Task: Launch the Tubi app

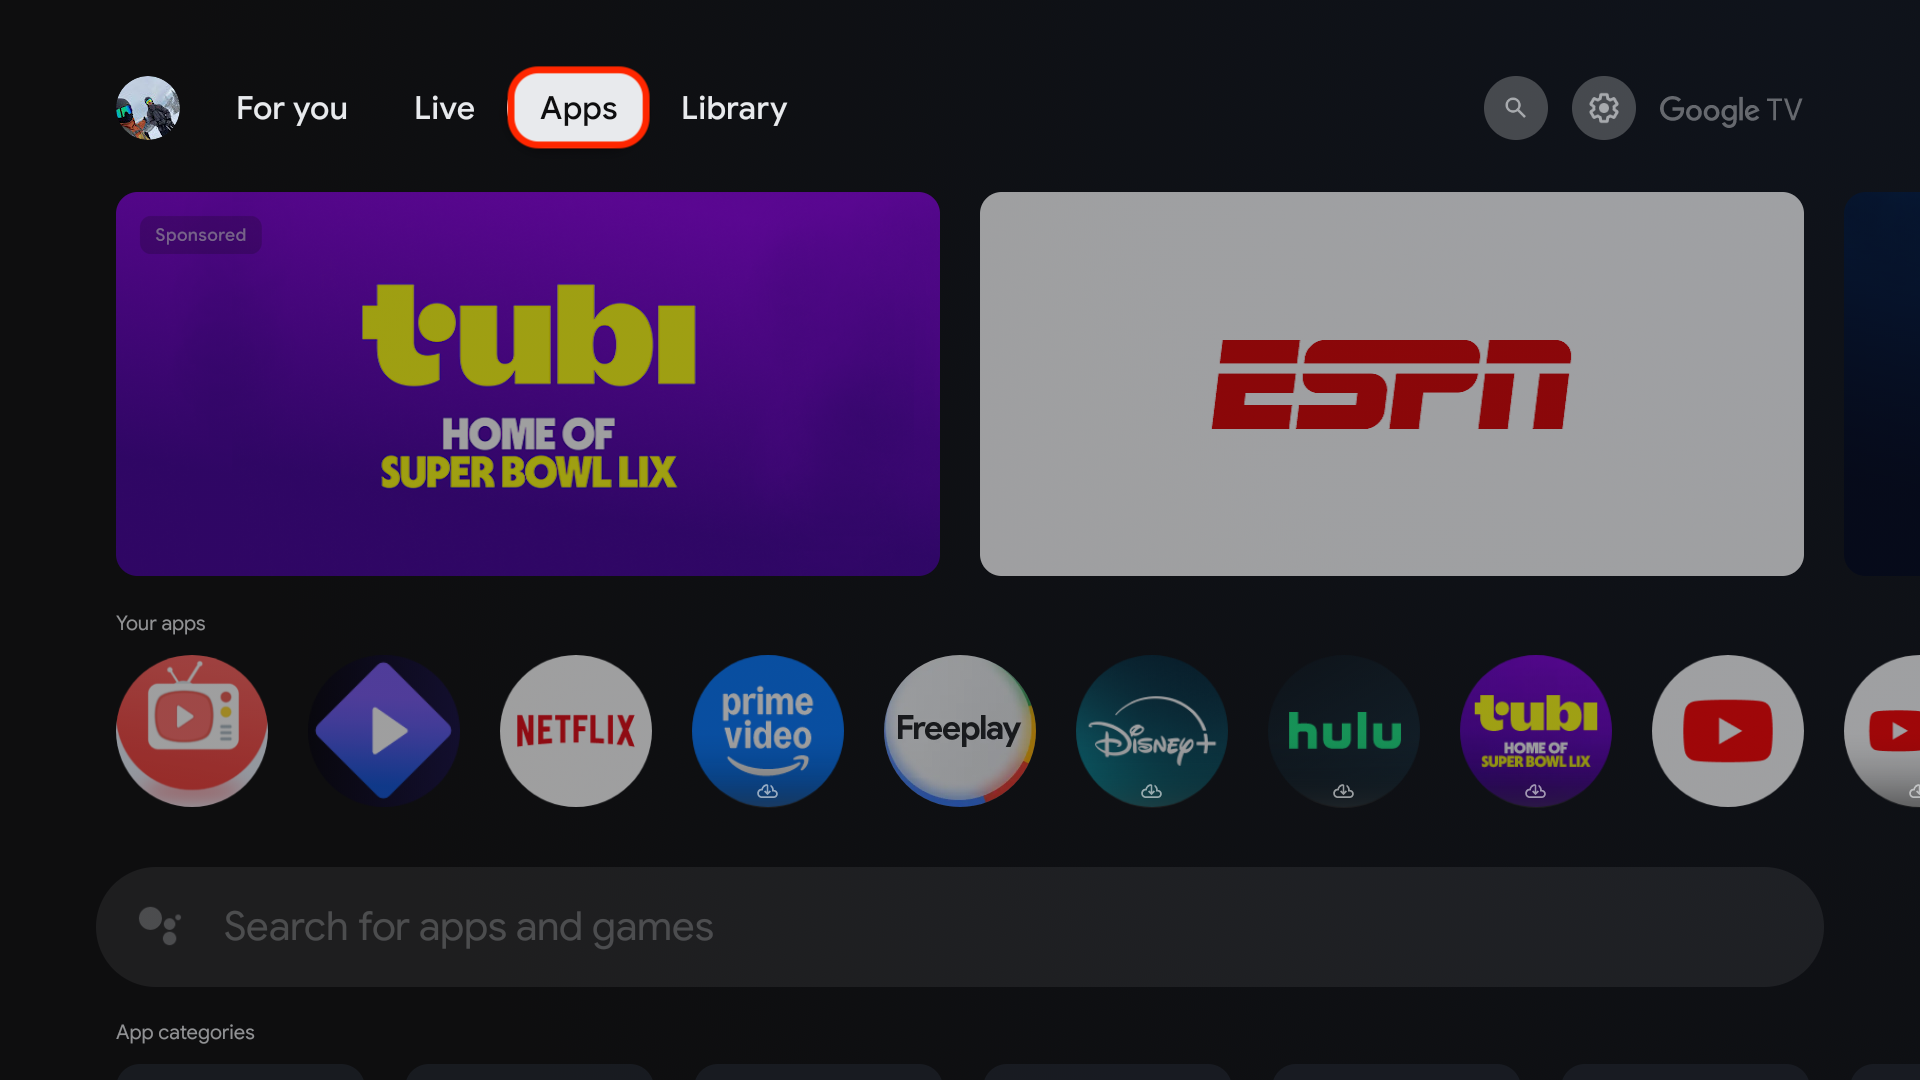Action: [x=1534, y=731]
